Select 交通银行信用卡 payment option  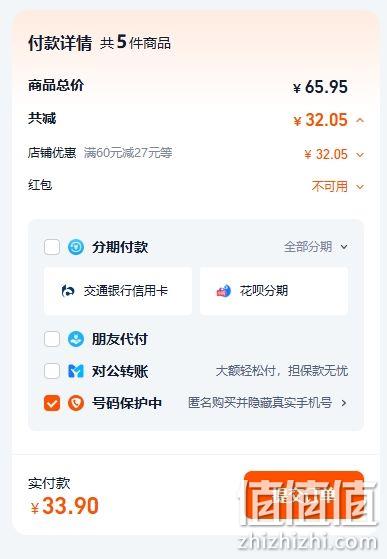point(118,291)
